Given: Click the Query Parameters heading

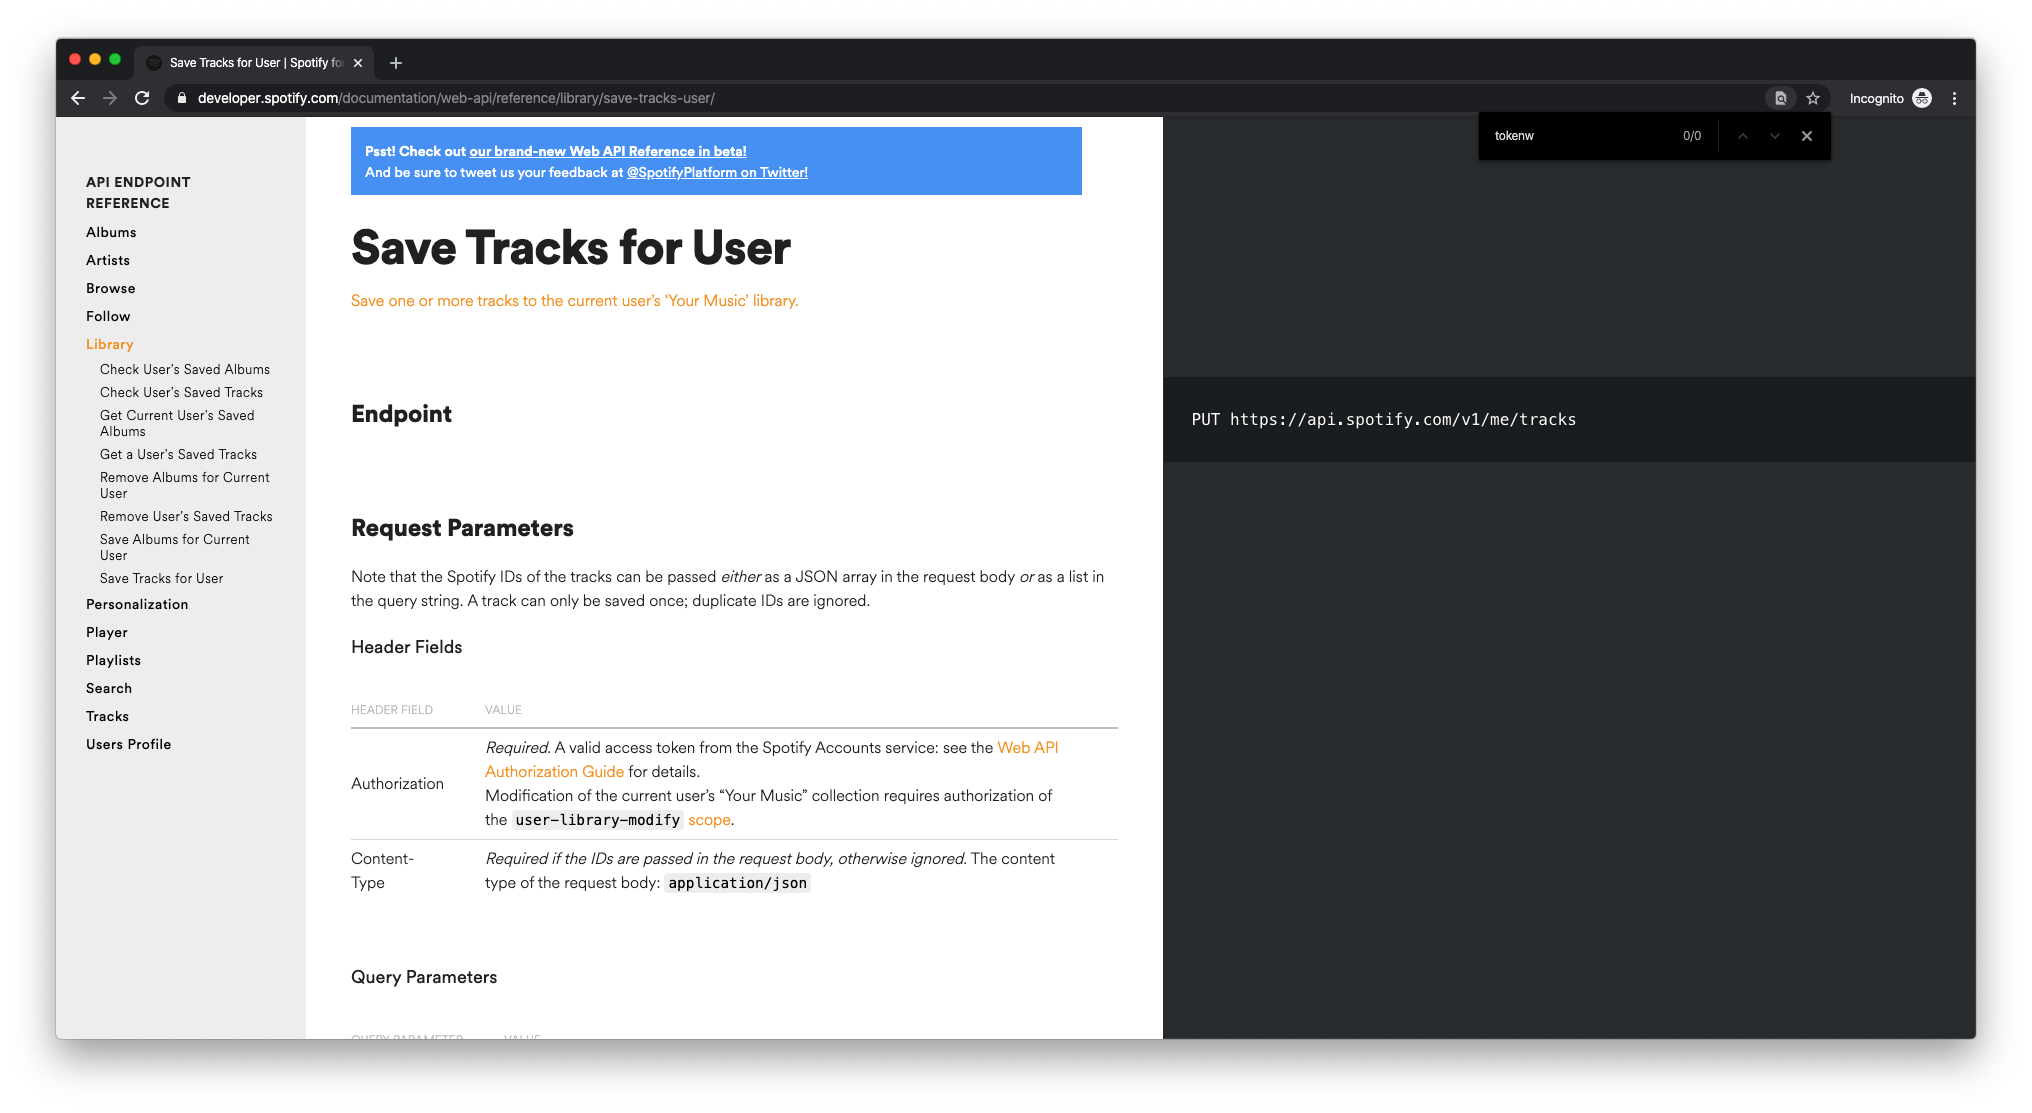Looking at the screenshot, I should (x=424, y=977).
